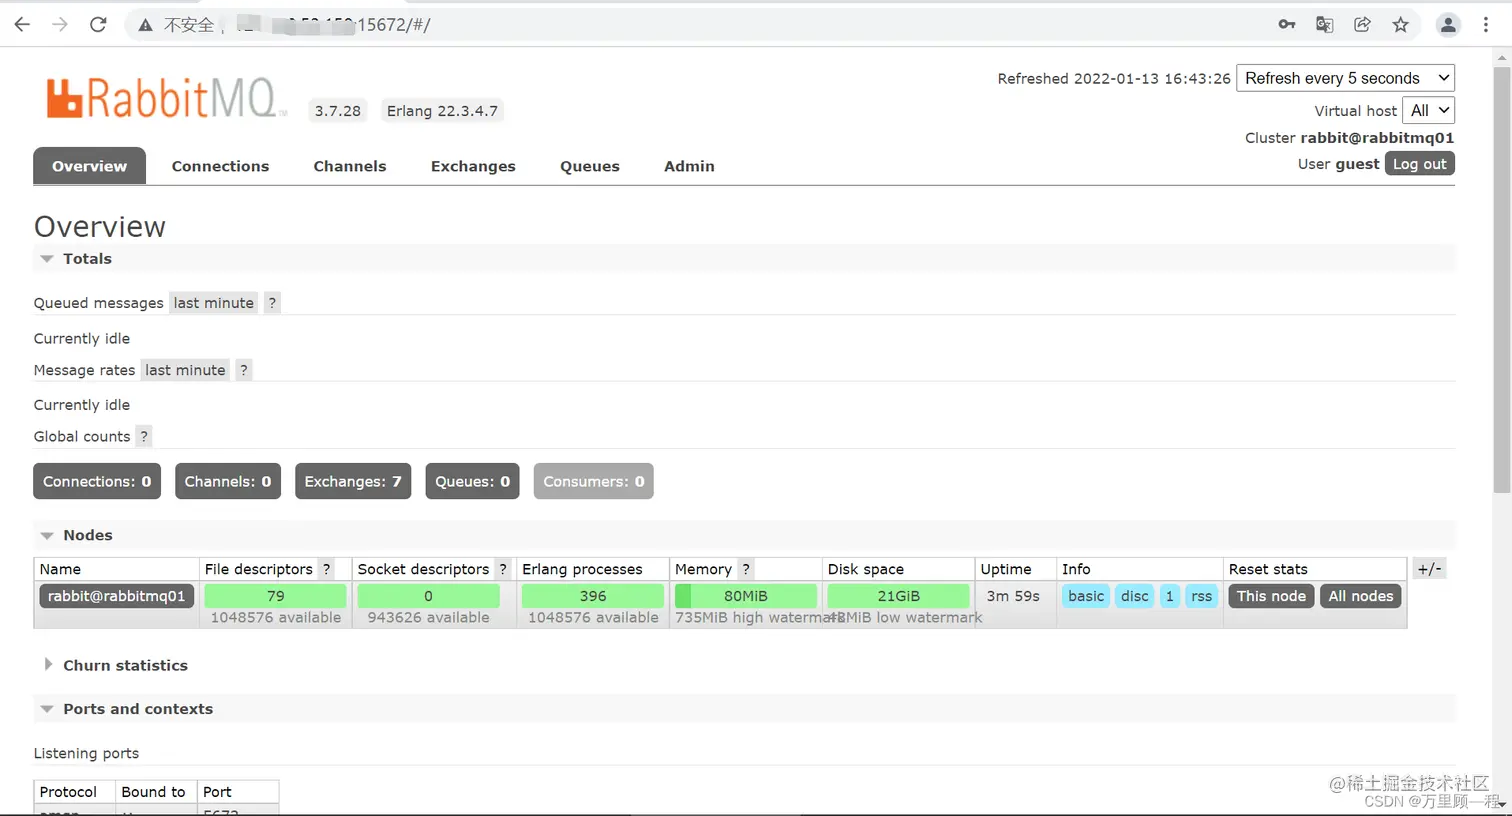Click help '?' beside Socket descriptors header
This screenshot has width=1512, height=816.
tap(503, 569)
